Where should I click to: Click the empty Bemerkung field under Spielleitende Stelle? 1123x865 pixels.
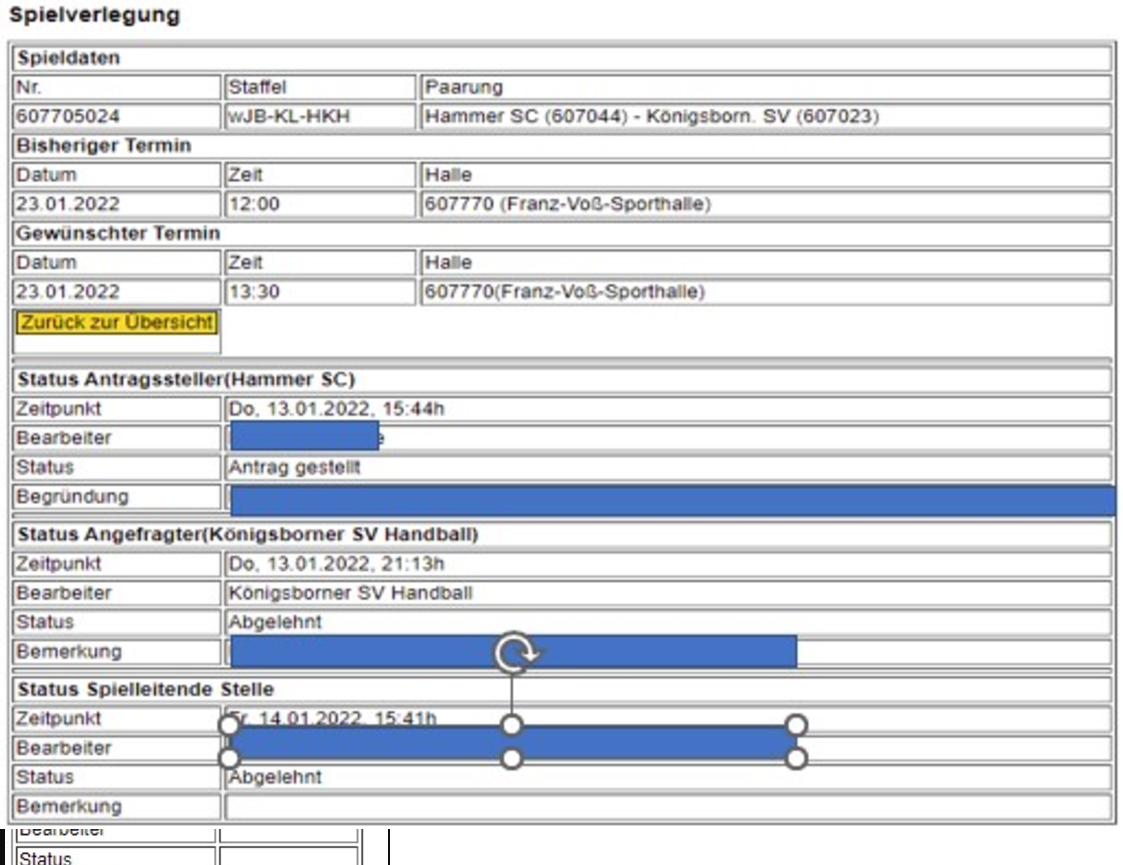[668, 807]
